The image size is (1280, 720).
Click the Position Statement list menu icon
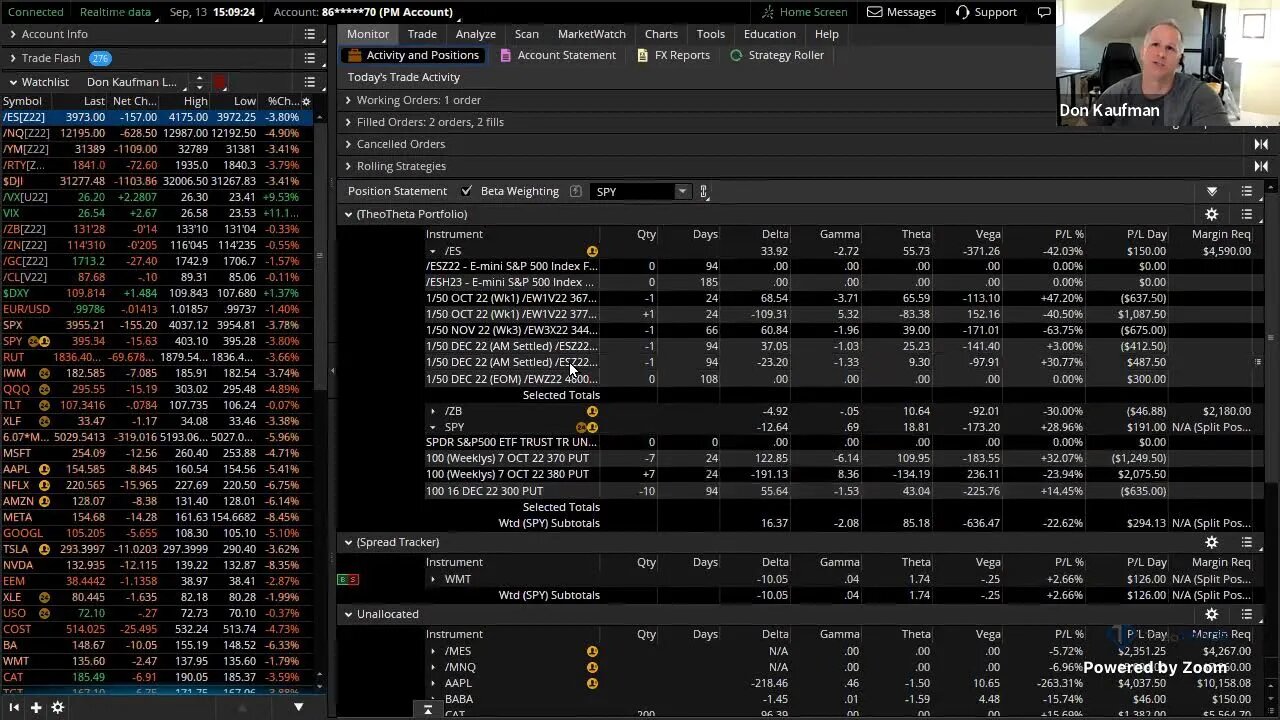tap(1246, 191)
